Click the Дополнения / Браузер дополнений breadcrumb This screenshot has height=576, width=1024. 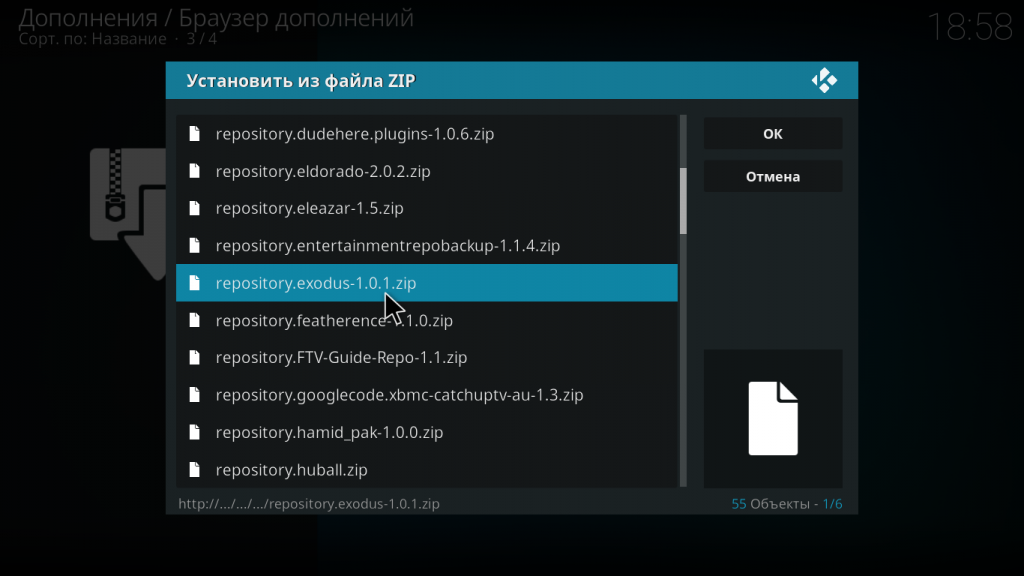[216, 18]
